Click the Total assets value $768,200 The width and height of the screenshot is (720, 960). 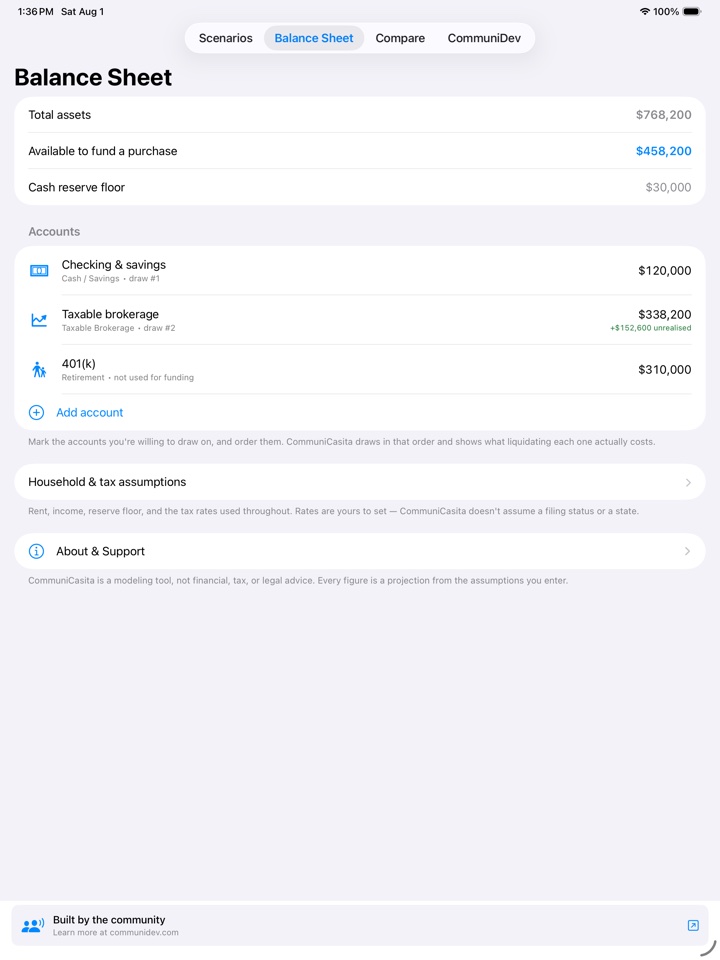click(x=664, y=114)
